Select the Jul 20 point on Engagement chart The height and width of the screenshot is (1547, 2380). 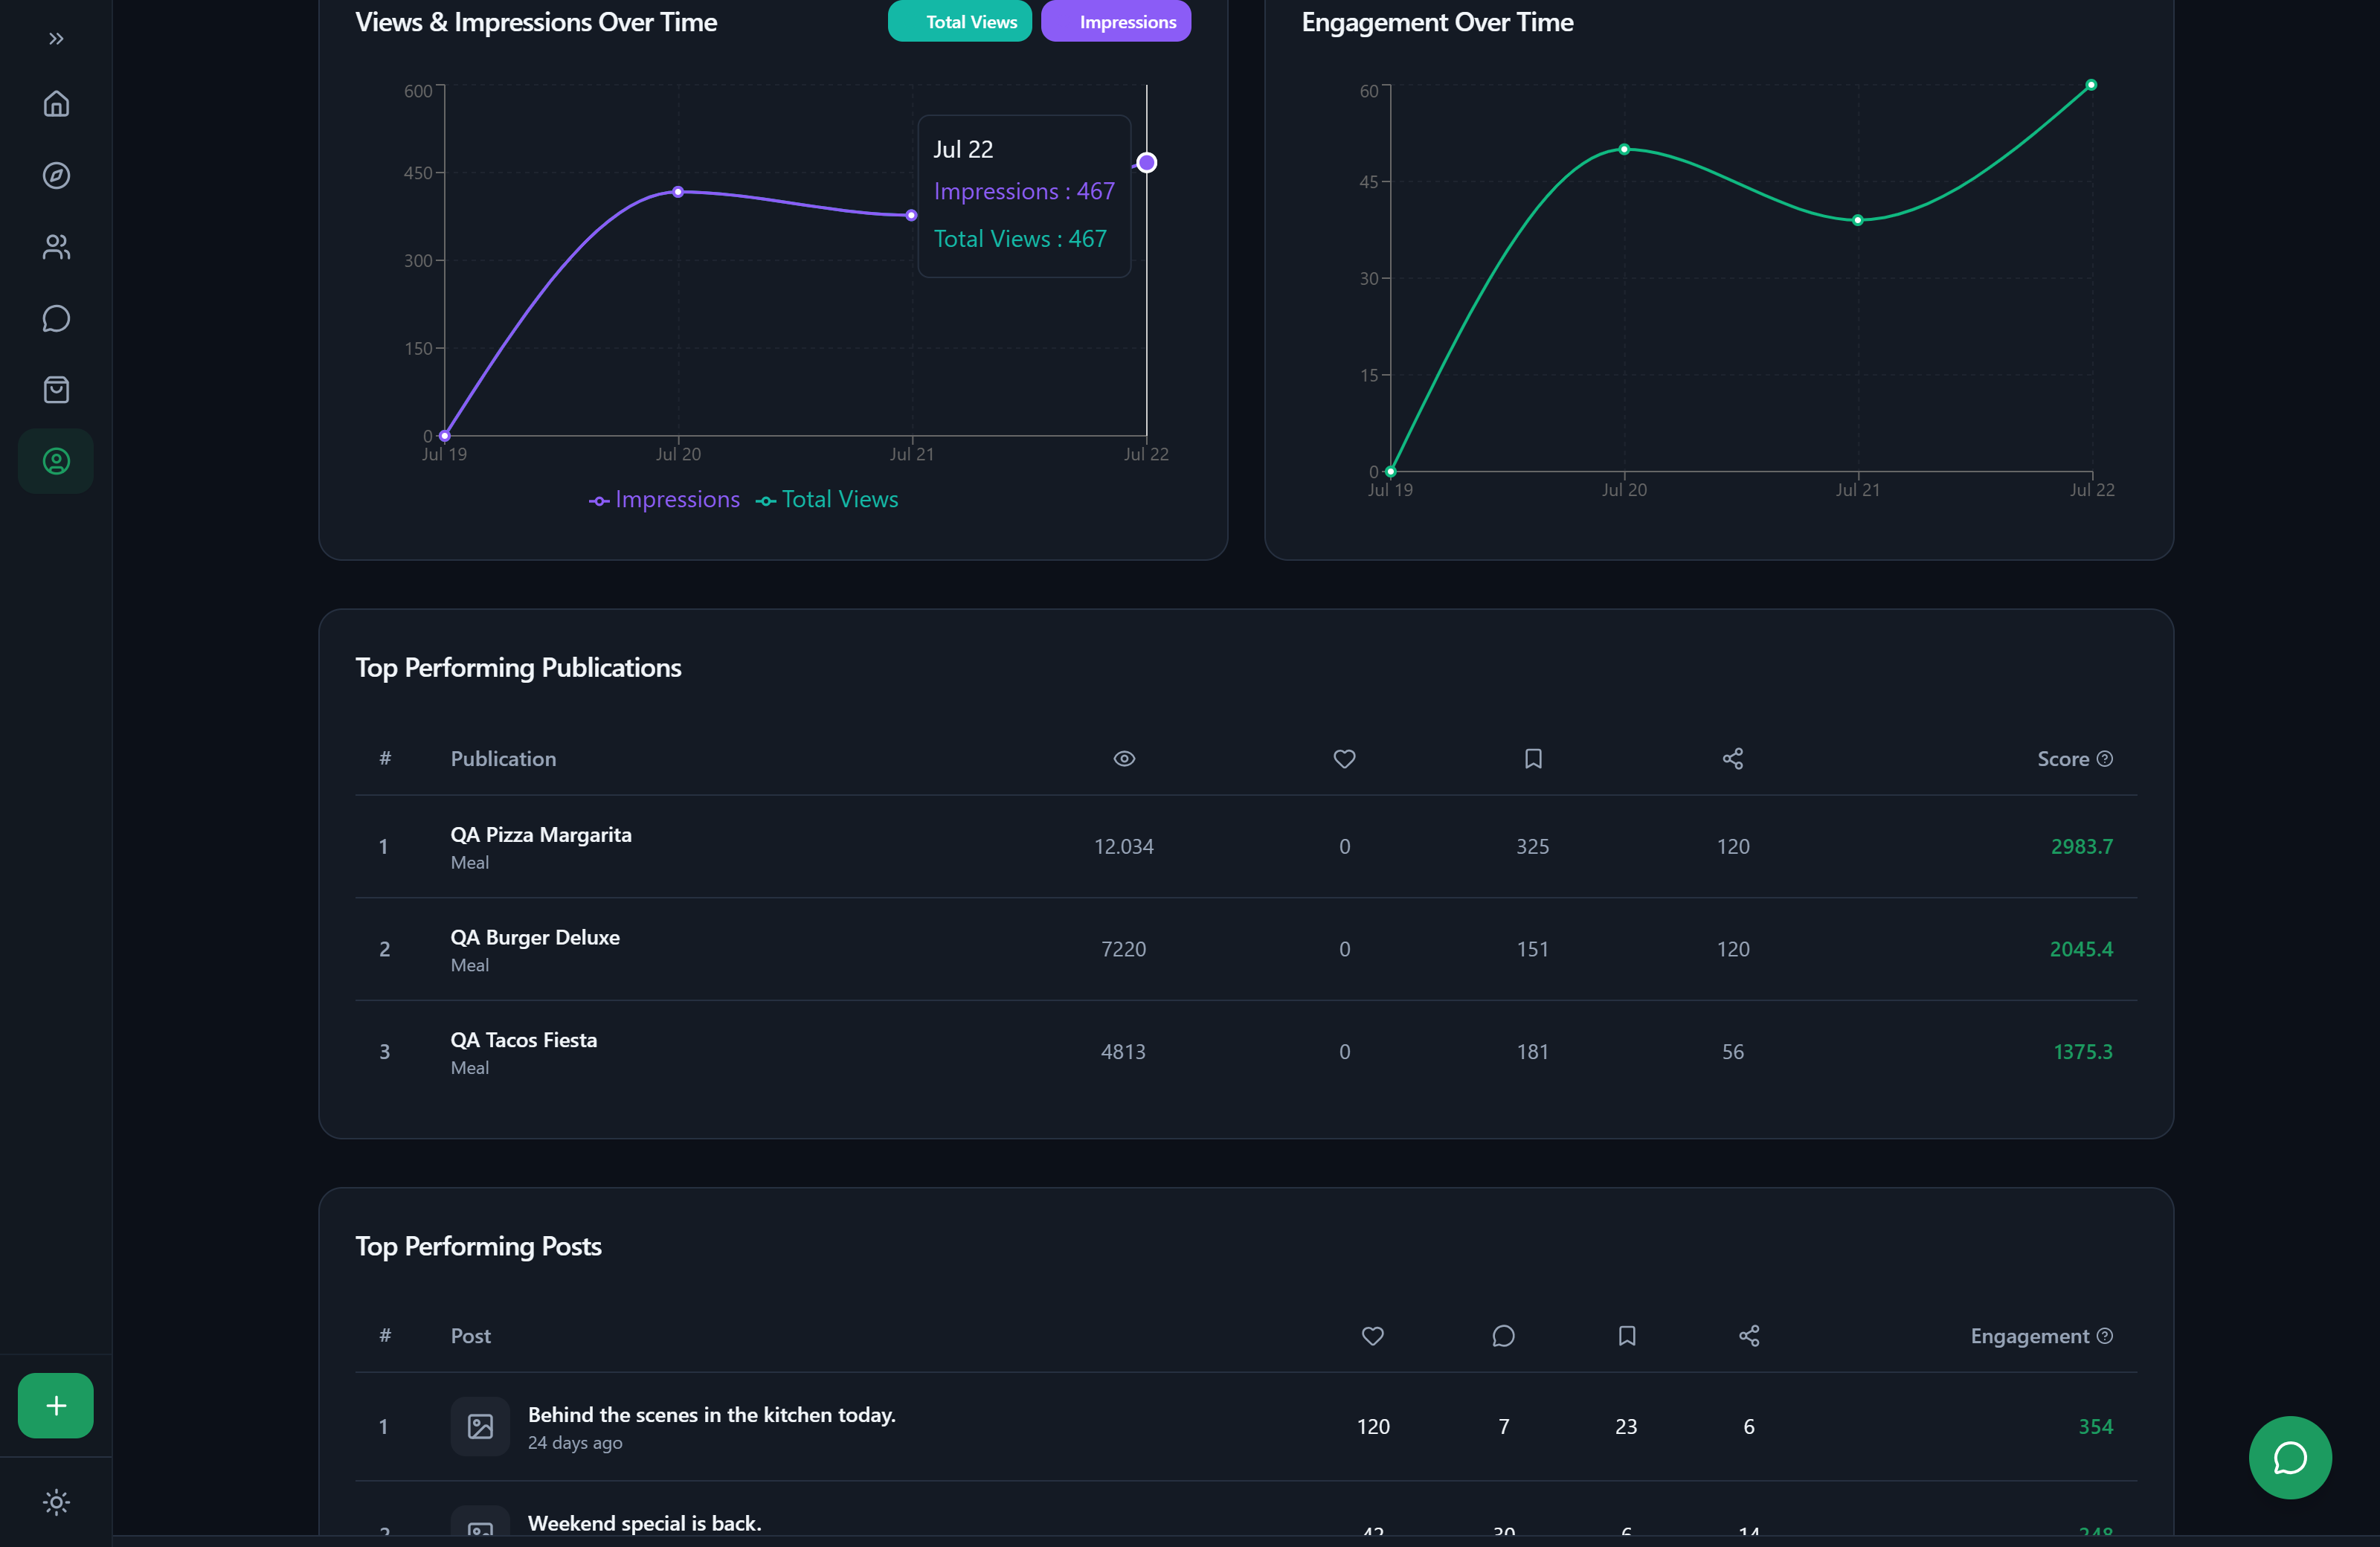[1624, 149]
